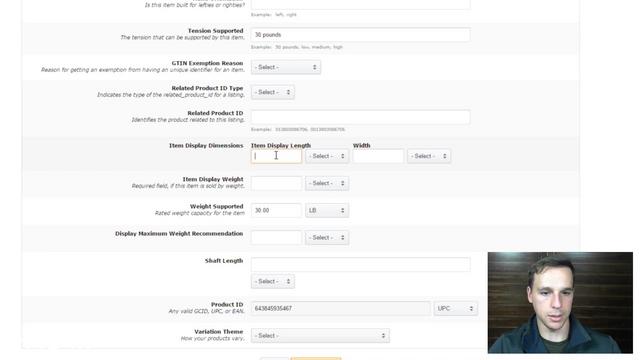The height and width of the screenshot is (360, 640).
Task: Click the Product ID input field
Action: click(x=341, y=309)
